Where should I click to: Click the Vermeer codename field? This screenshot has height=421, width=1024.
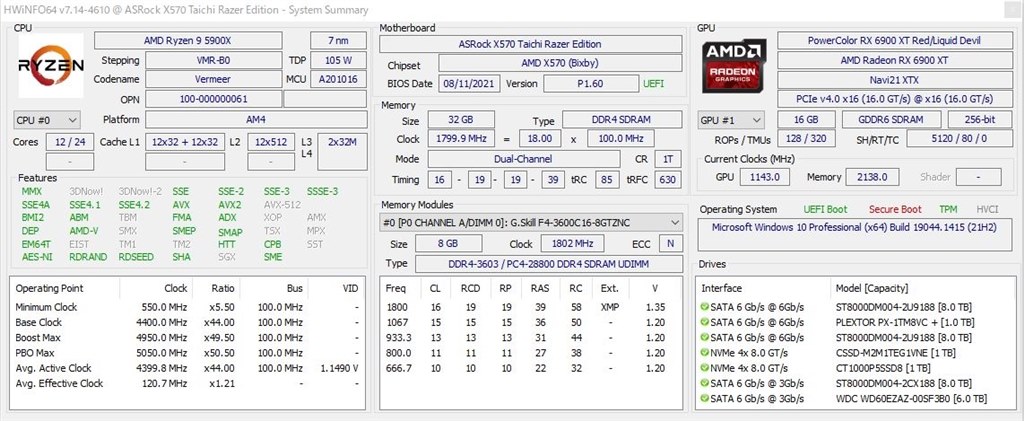(214, 79)
